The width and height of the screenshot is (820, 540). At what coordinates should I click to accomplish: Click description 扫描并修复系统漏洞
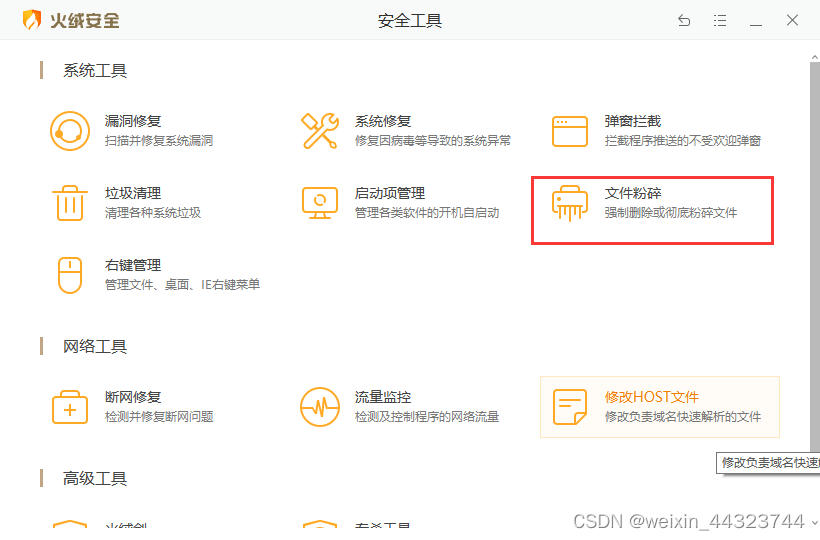159,141
